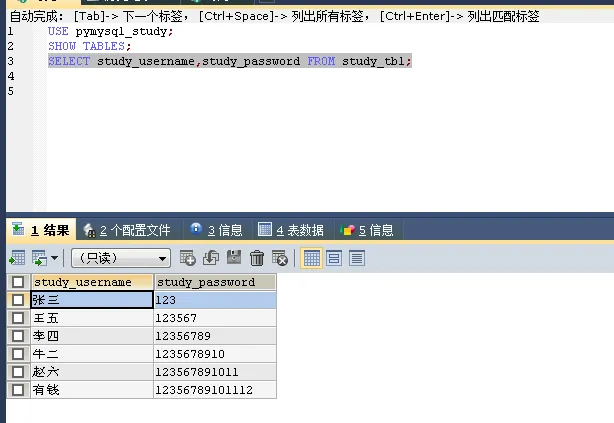
Task: Click the copy result data icon
Action: 40,258
